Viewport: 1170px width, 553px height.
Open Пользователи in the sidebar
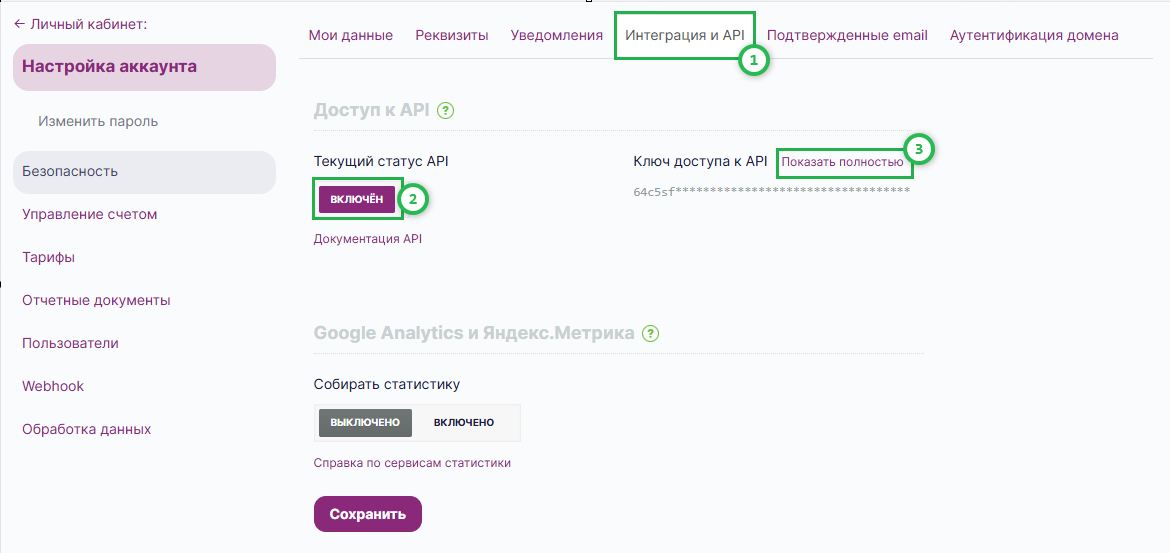click(x=70, y=343)
